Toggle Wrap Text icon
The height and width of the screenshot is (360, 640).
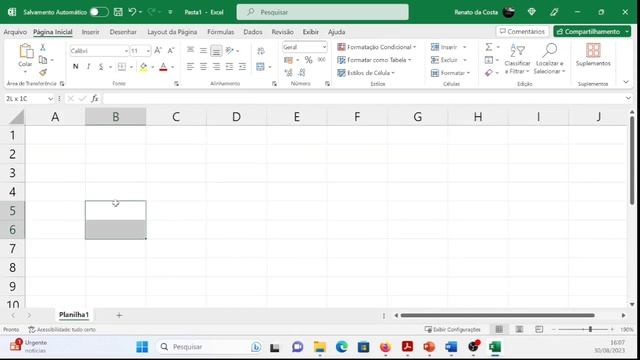click(261, 51)
